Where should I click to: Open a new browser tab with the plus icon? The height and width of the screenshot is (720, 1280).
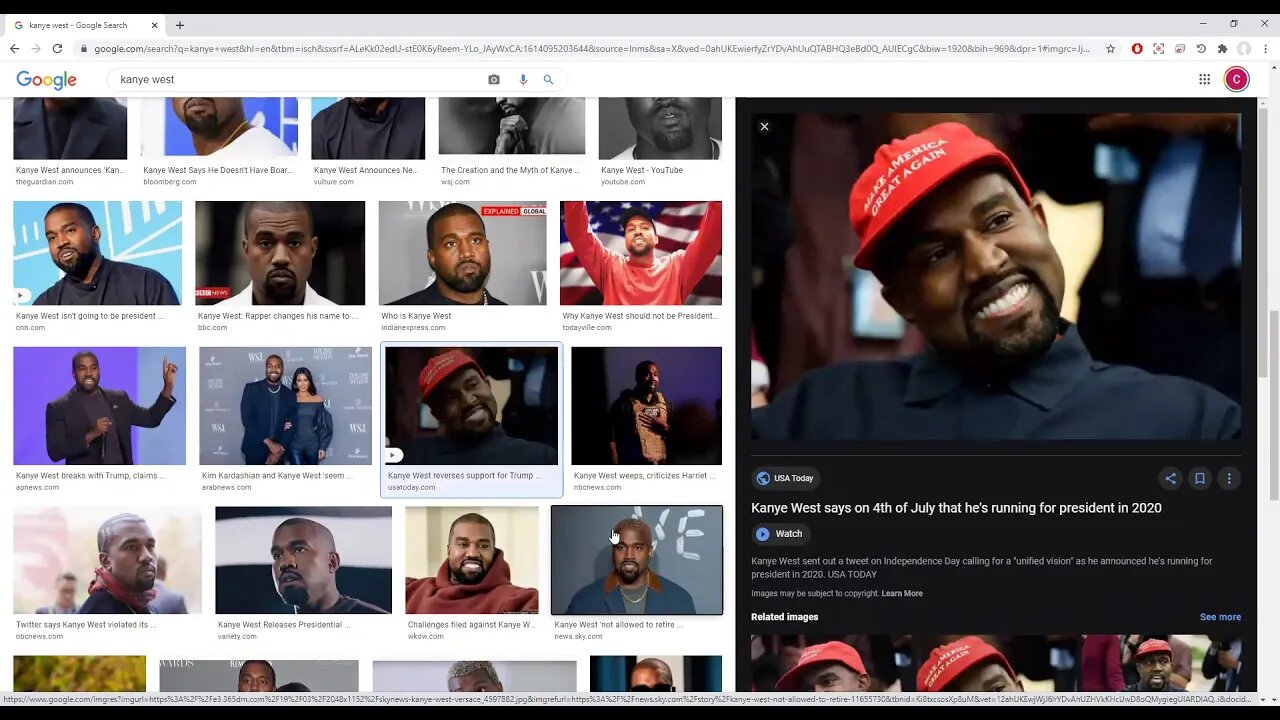180,25
